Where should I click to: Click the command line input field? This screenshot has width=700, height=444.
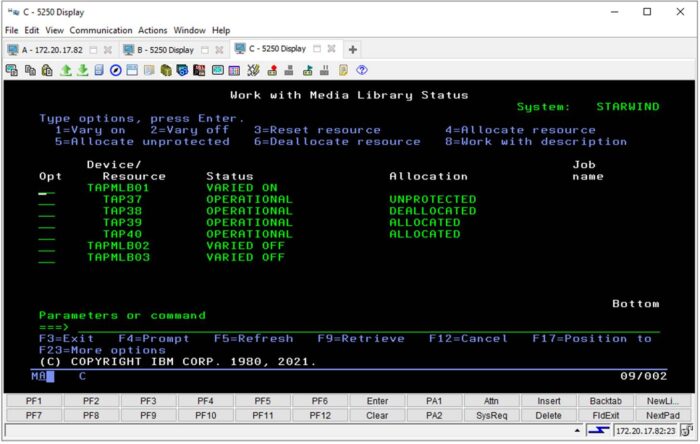[x=360, y=327]
